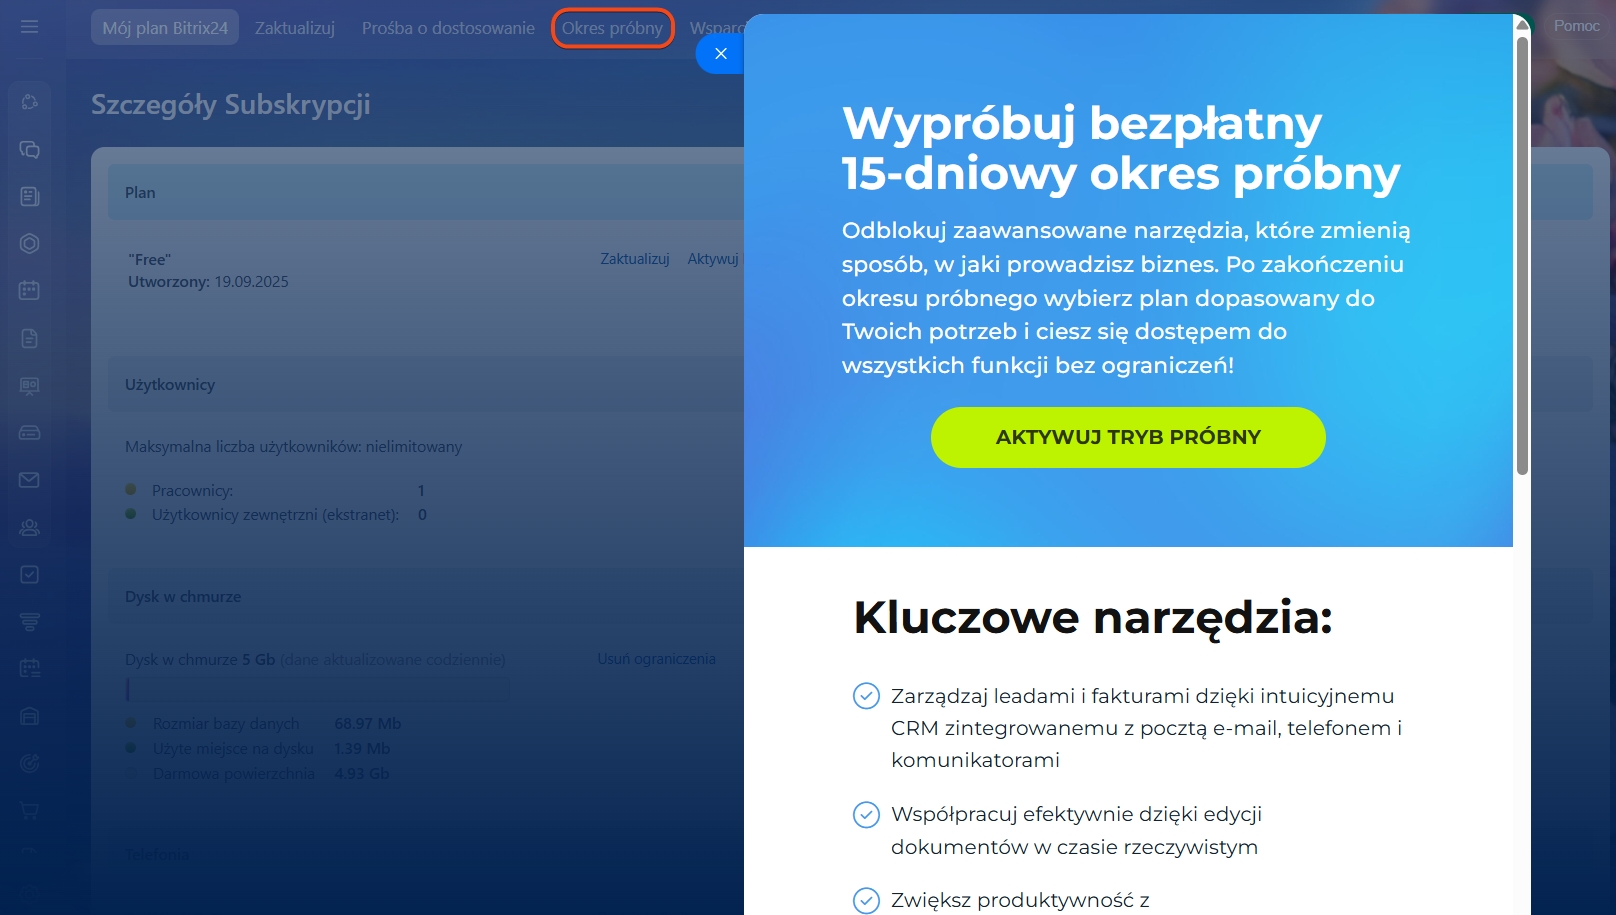Click the 4.93 Gb free space value
This screenshot has height=915, width=1616.
362,774
